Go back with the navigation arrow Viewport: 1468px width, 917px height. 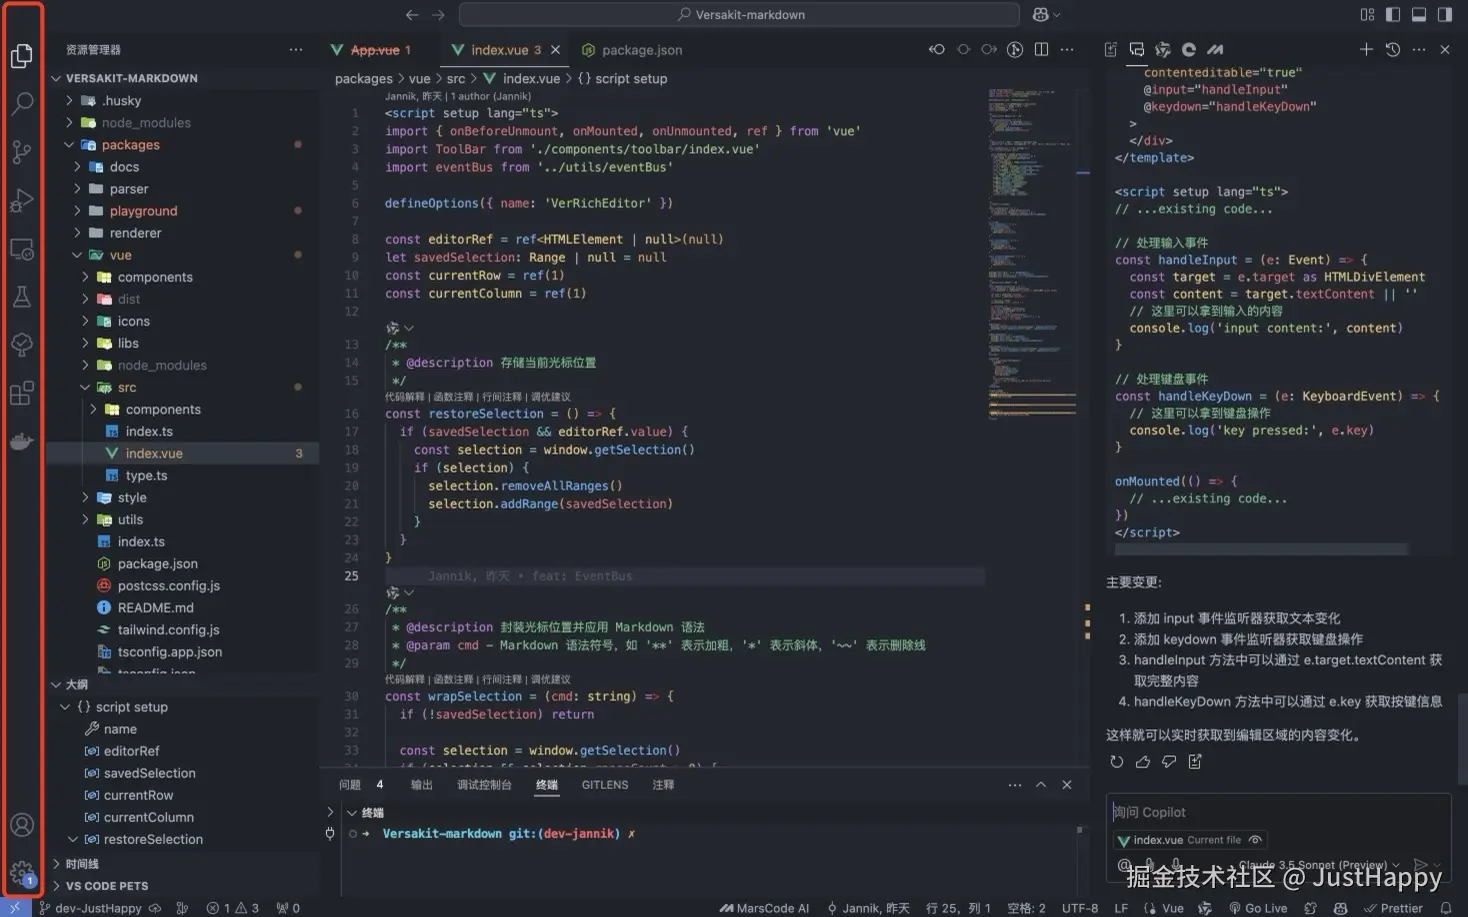coord(412,14)
